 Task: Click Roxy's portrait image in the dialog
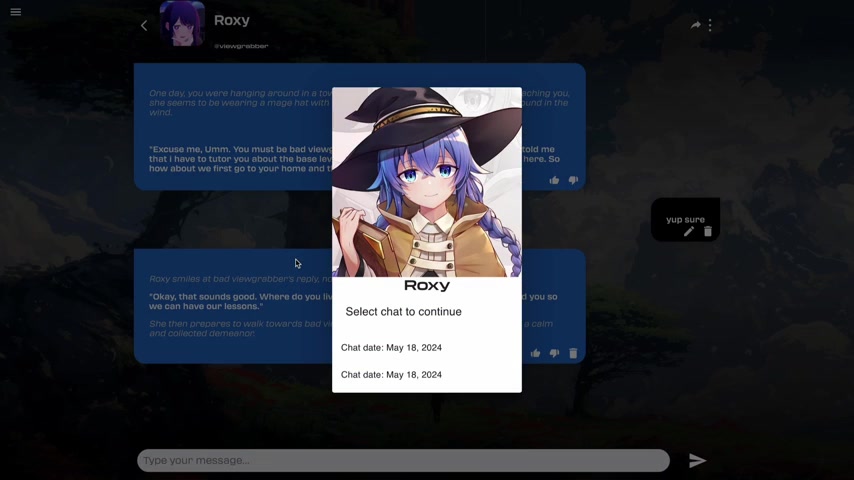click(x=427, y=182)
